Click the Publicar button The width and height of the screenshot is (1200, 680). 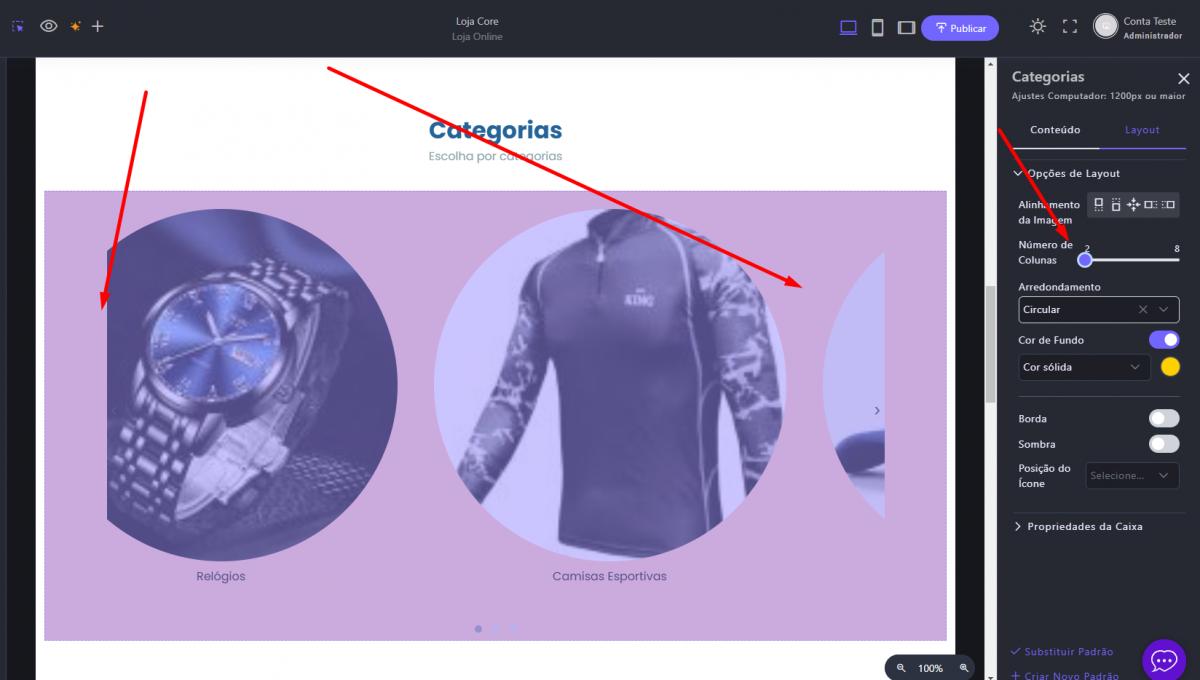pos(960,28)
